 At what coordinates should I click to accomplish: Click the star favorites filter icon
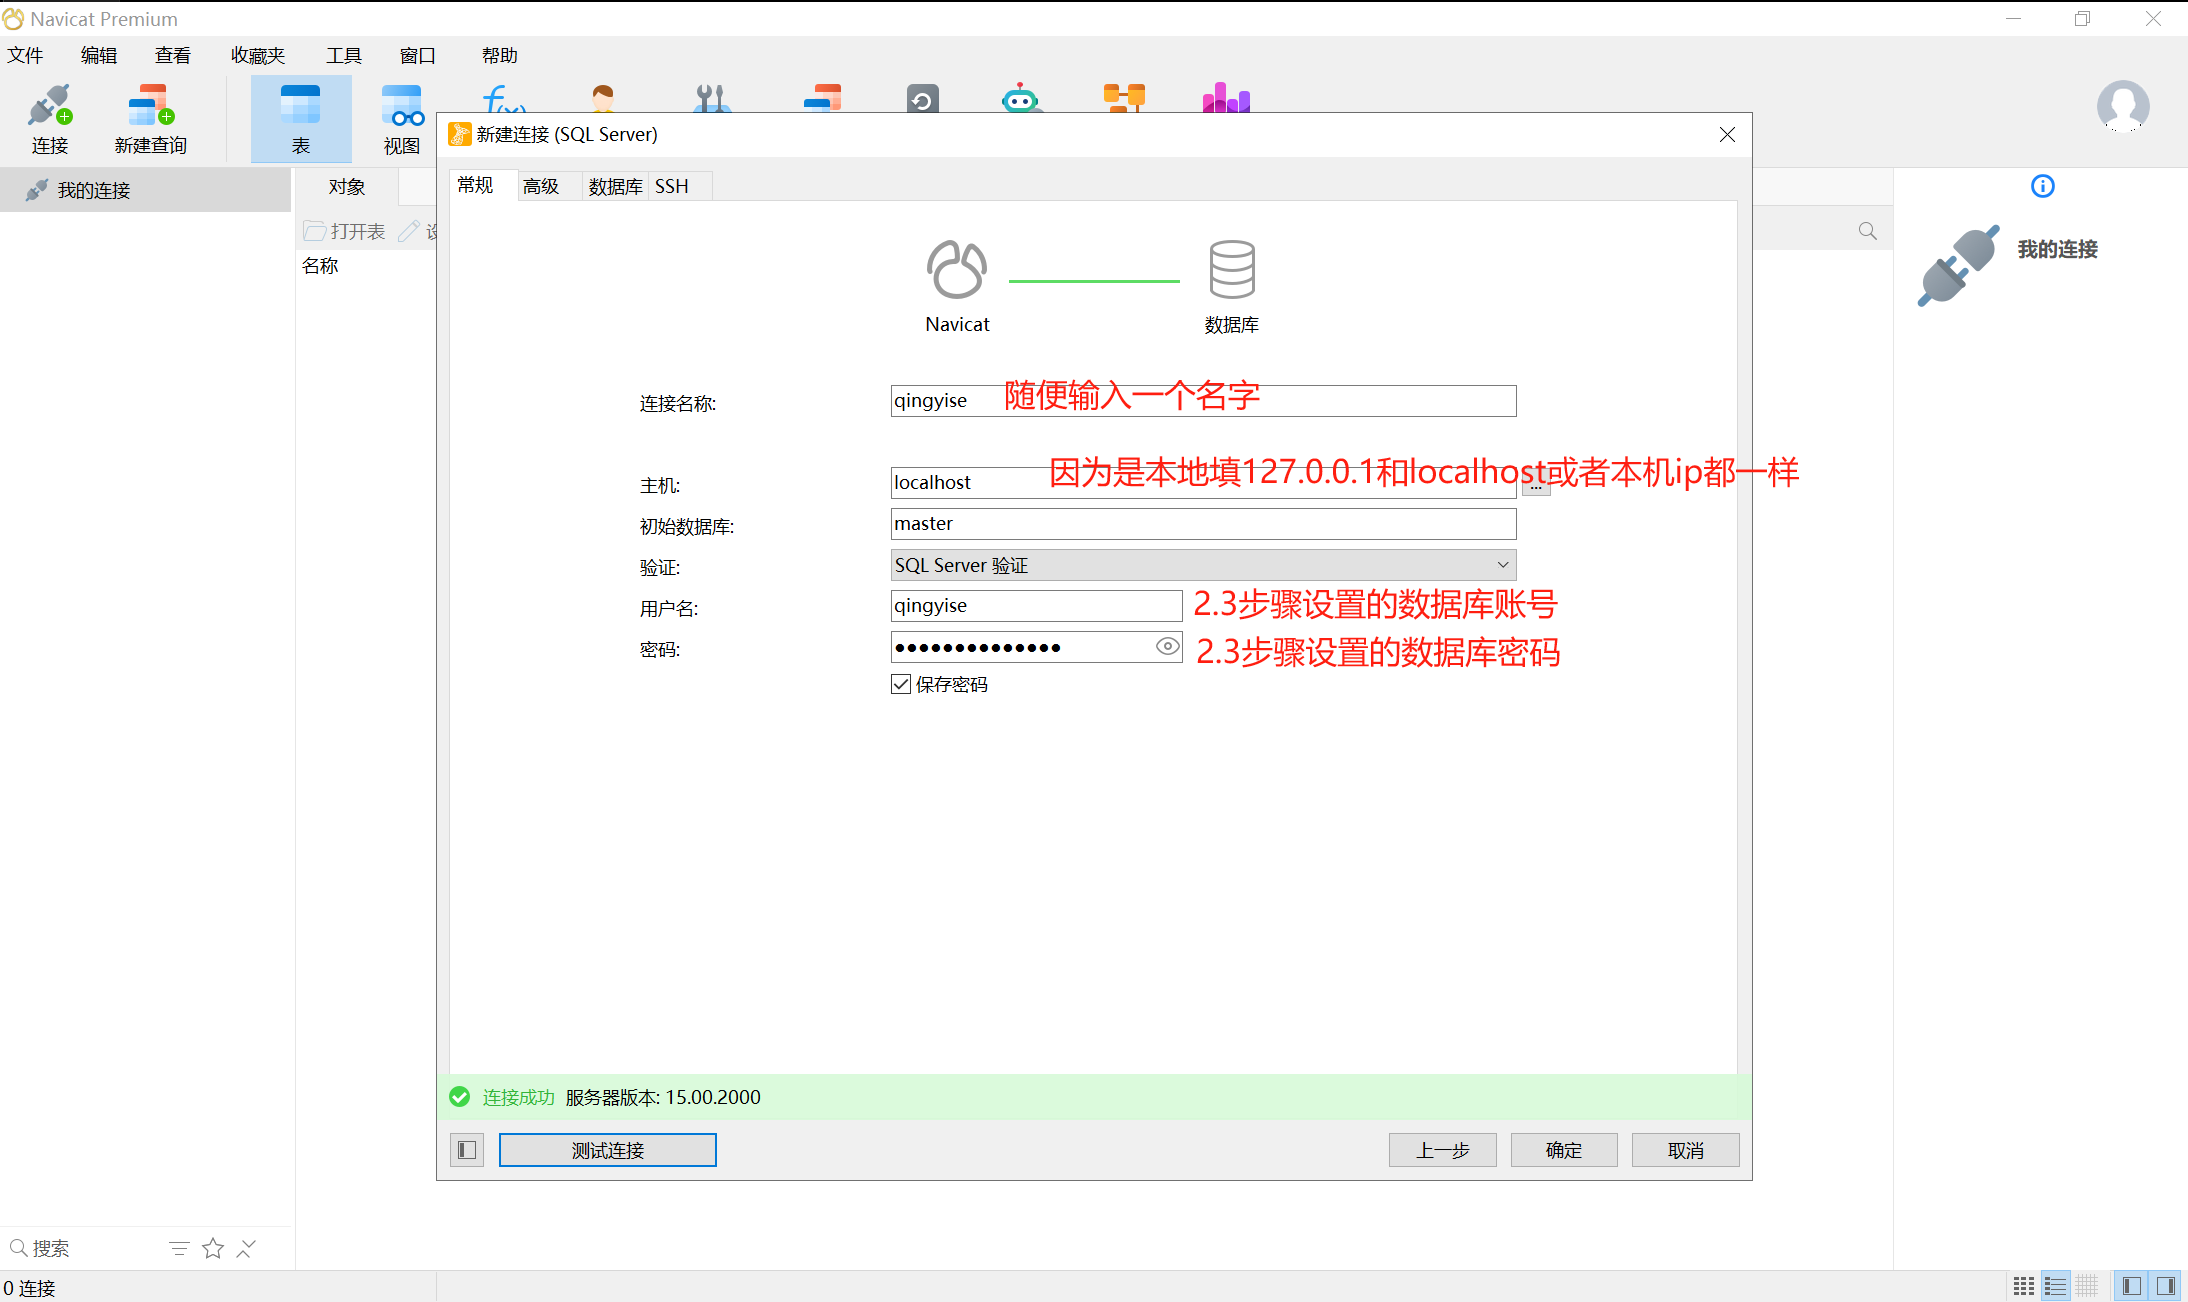tap(212, 1248)
